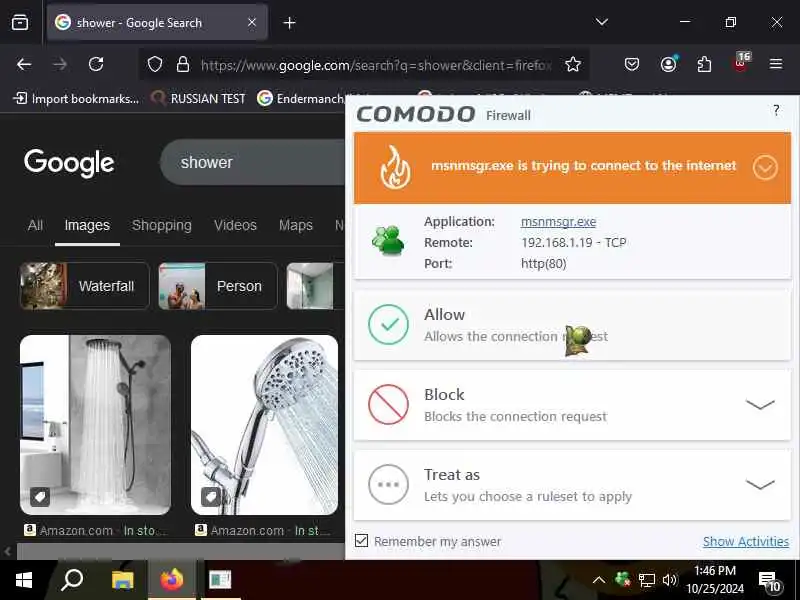800x600 pixels.
Task: Open the second Amazon.com 'In st...' source link
Action: coord(263,531)
